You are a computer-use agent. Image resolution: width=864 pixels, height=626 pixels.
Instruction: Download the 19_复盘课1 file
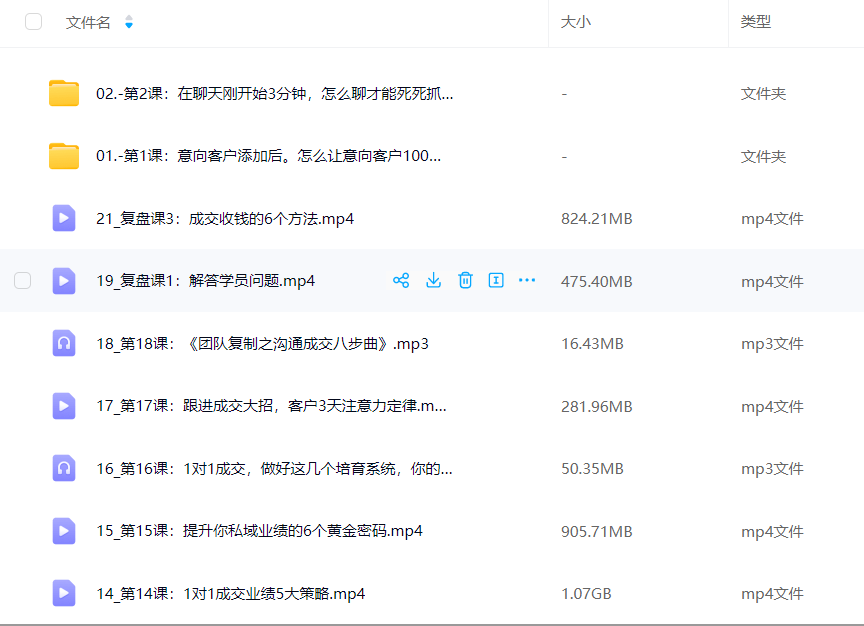tap(434, 280)
